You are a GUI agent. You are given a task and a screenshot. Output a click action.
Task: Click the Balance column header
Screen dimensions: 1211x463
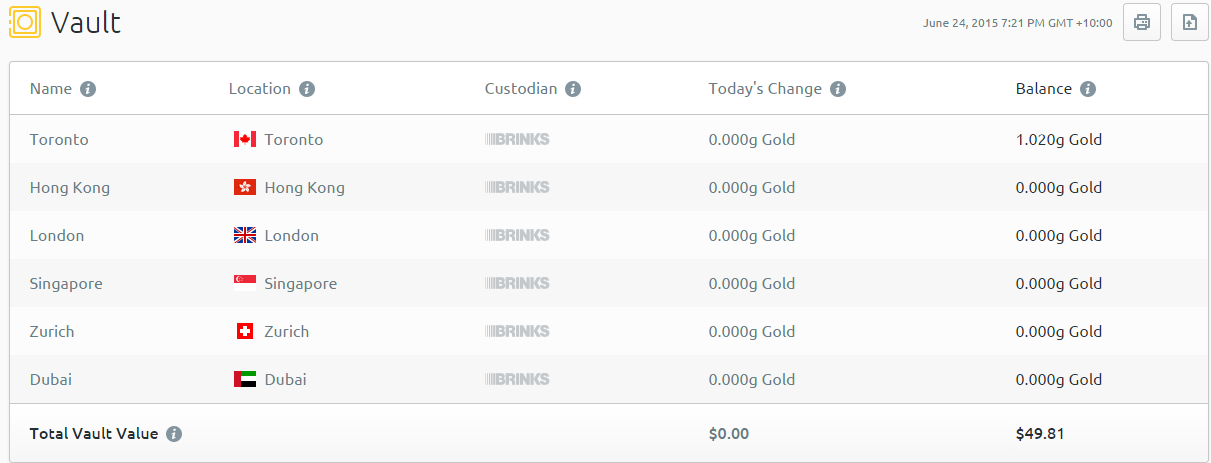1043,89
